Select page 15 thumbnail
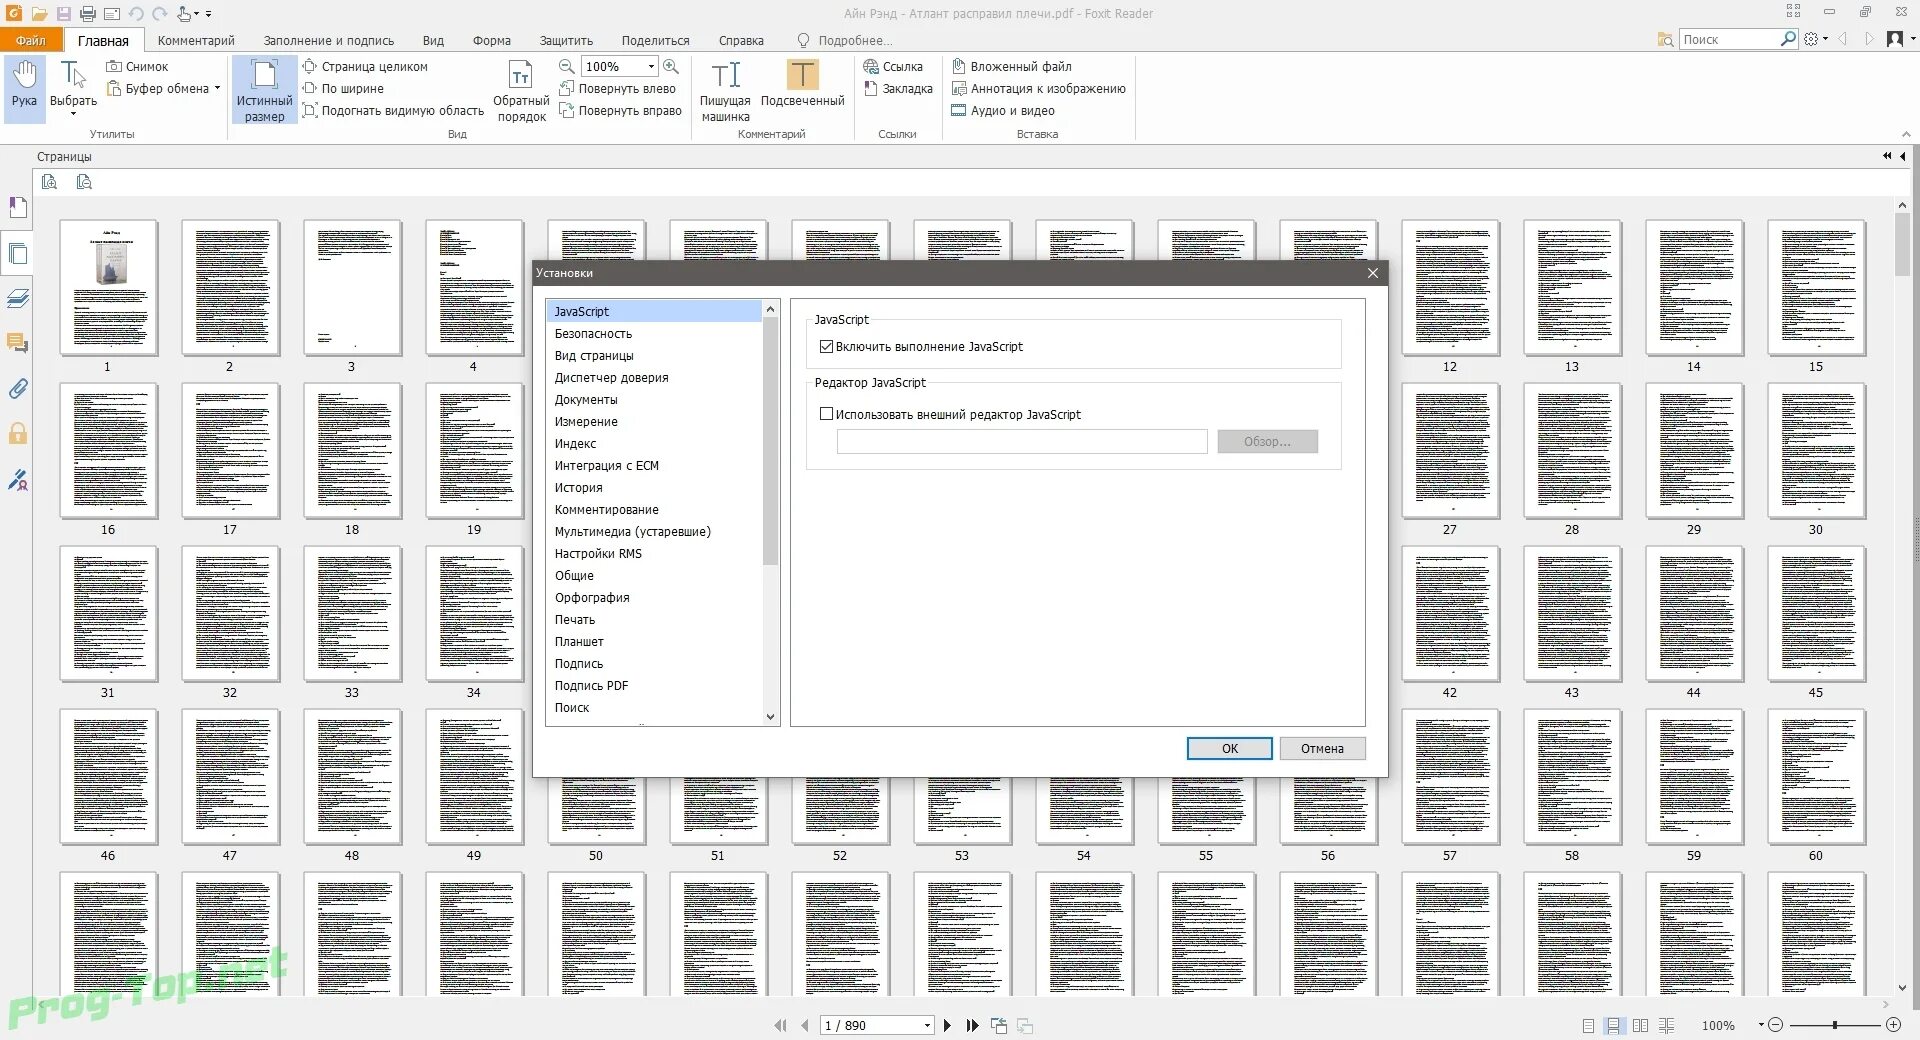This screenshot has width=1920, height=1040. [x=1816, y=288]
